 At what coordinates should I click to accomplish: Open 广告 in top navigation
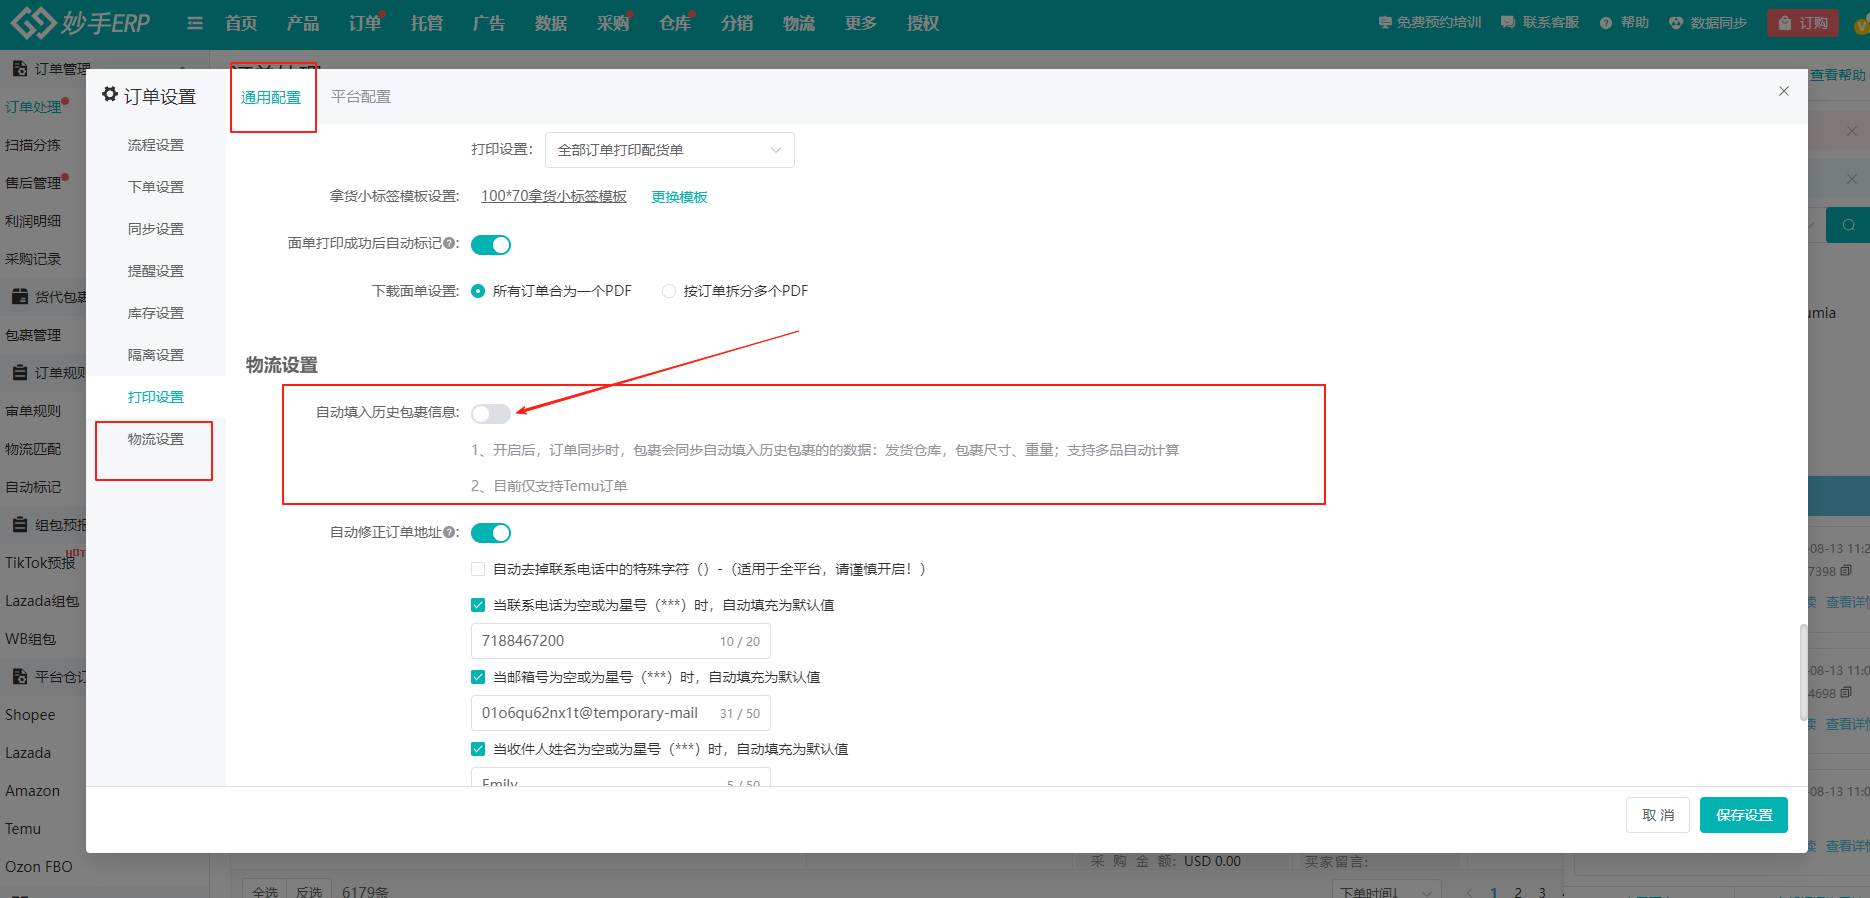tap(489, 23)
